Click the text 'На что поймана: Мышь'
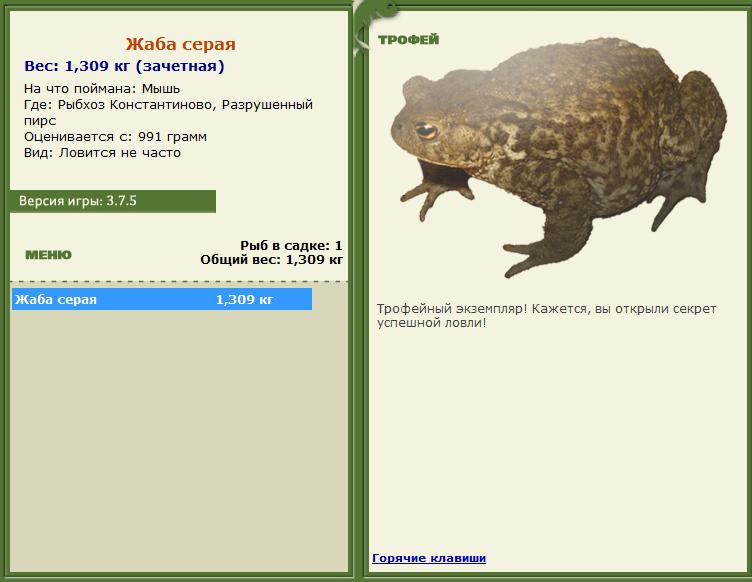The height and width of the screenshot is (582, 752). [102, 89]
